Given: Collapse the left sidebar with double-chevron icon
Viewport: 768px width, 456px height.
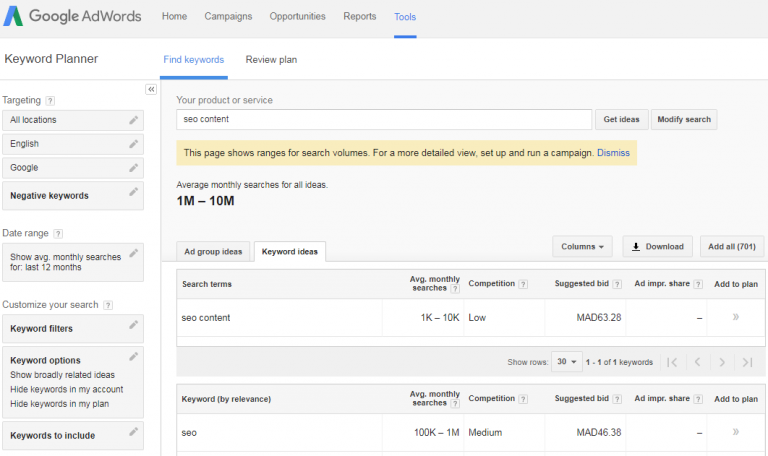Looking at the screenshot, I should coord(151,89).
